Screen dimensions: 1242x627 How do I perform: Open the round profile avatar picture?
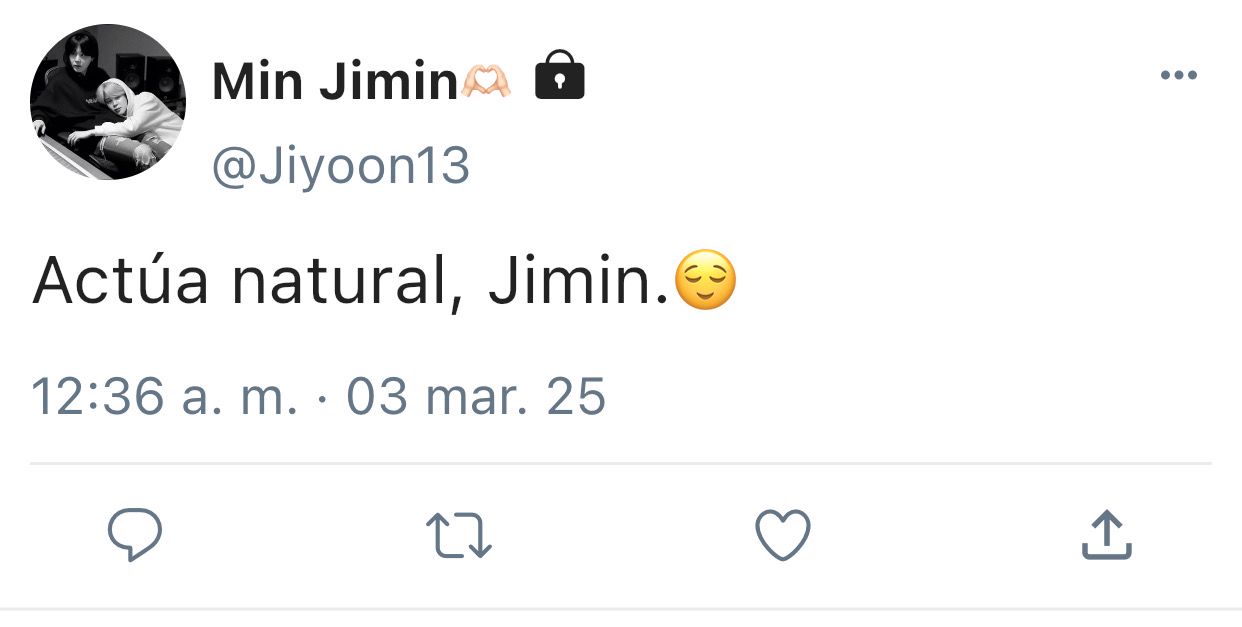point(108,102)
